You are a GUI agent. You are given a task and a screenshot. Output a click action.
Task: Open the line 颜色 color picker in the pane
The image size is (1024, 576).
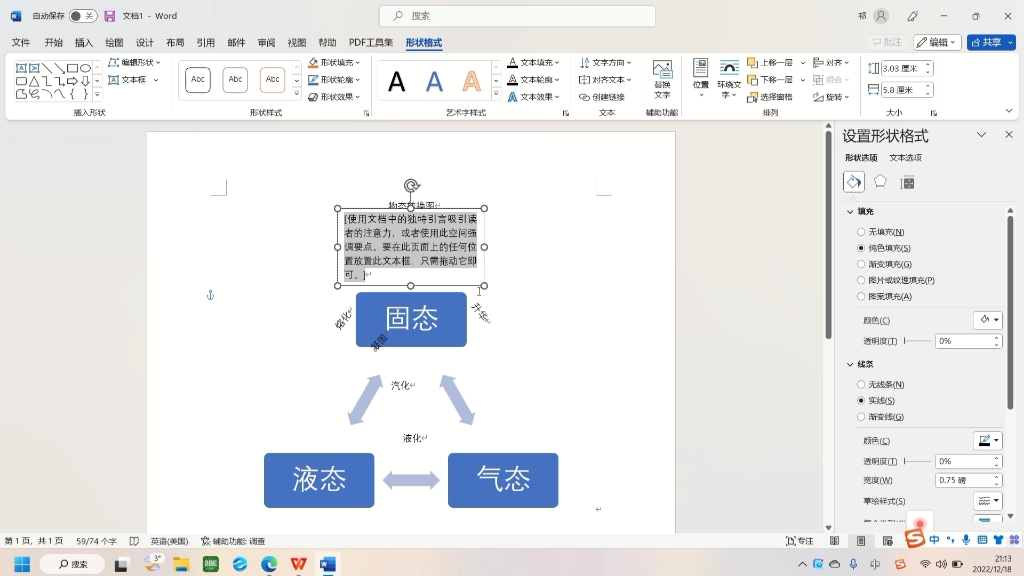(x=987, y=440)
